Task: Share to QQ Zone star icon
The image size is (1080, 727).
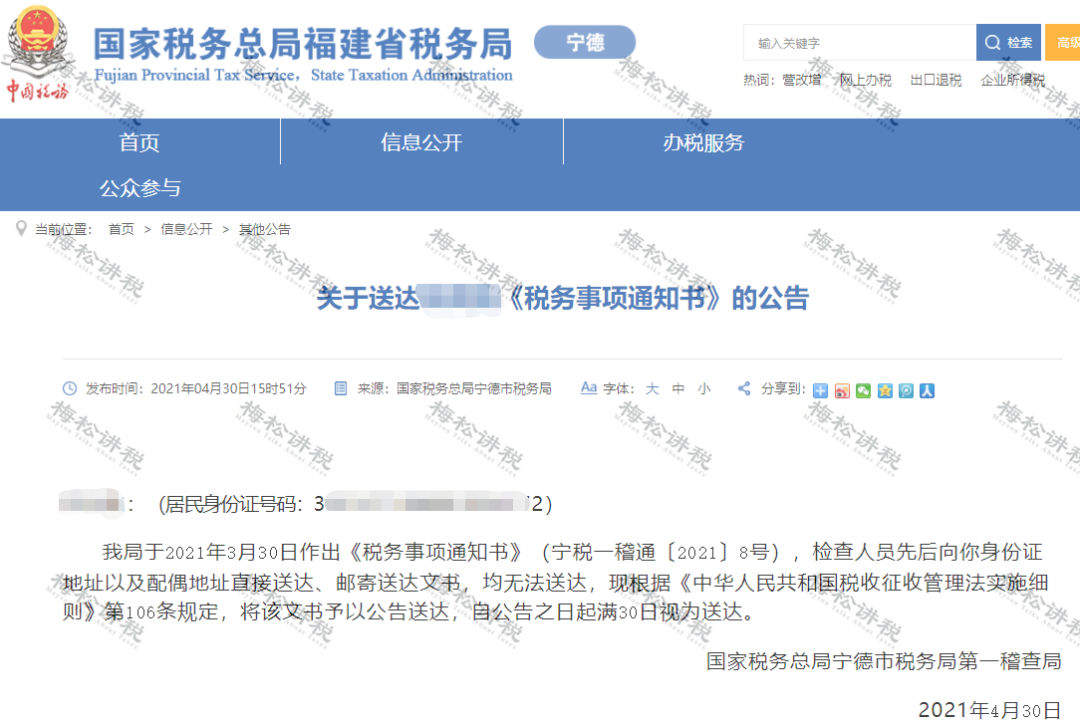Action: pyautogui.click(x=884, y=390)
